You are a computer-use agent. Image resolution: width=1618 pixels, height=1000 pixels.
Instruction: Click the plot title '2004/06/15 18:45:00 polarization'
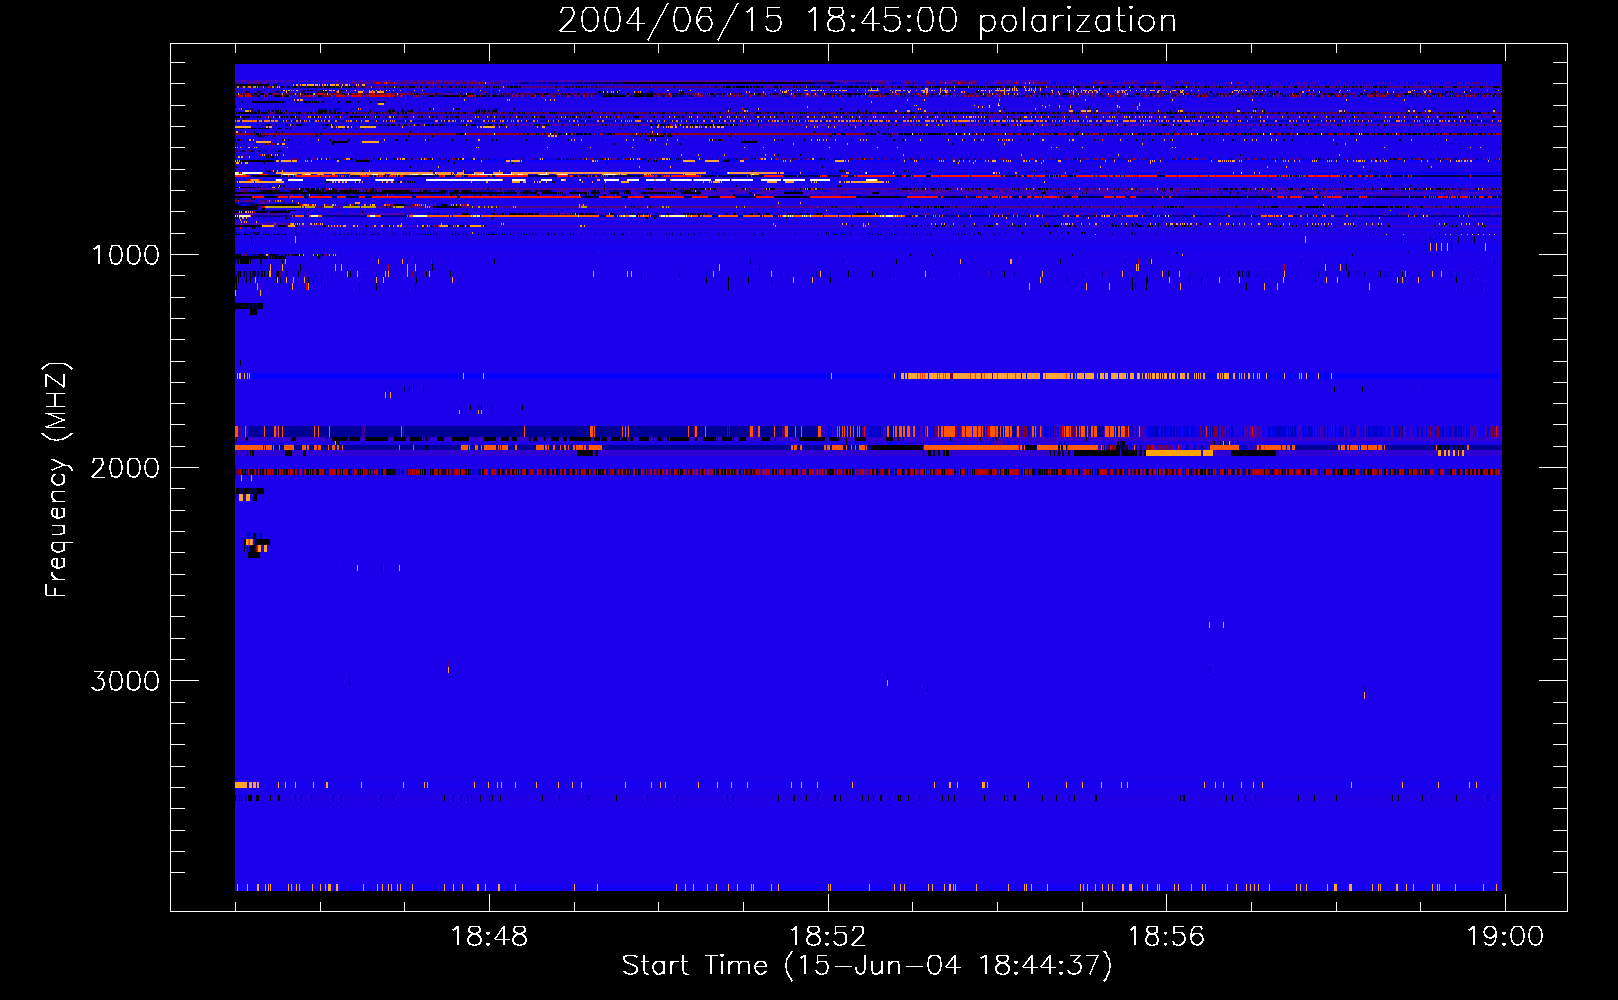point(867,21)
